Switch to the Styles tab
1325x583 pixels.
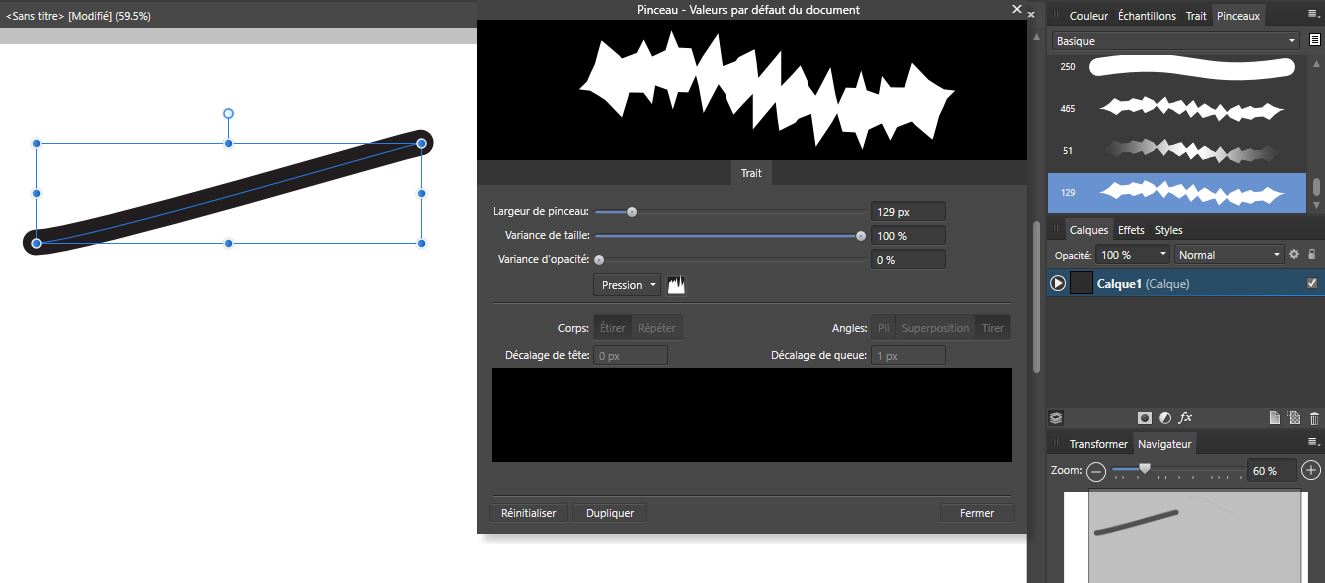click(1169, 230)
